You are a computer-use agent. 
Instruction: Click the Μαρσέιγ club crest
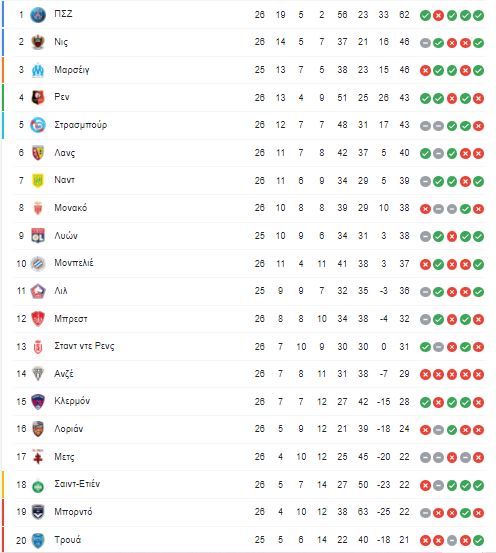click(x=38, y=70)
